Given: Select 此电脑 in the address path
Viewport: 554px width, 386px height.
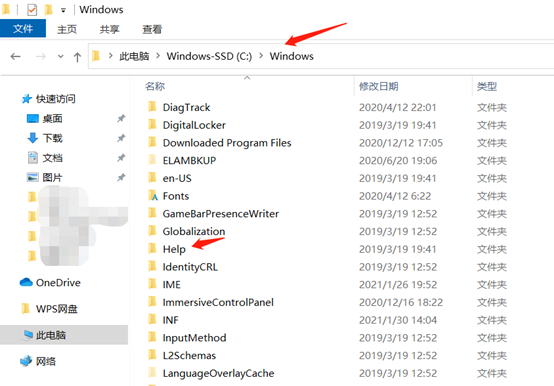Looking at the screenshot, I should click(134, 56).
